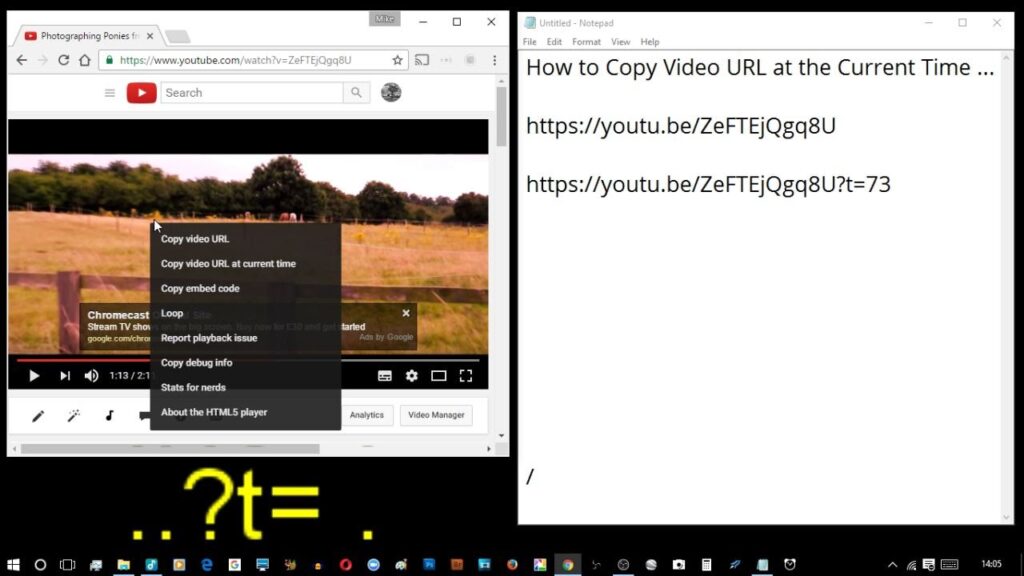Open the Chrome three-dot menu

tap(494, 60)
